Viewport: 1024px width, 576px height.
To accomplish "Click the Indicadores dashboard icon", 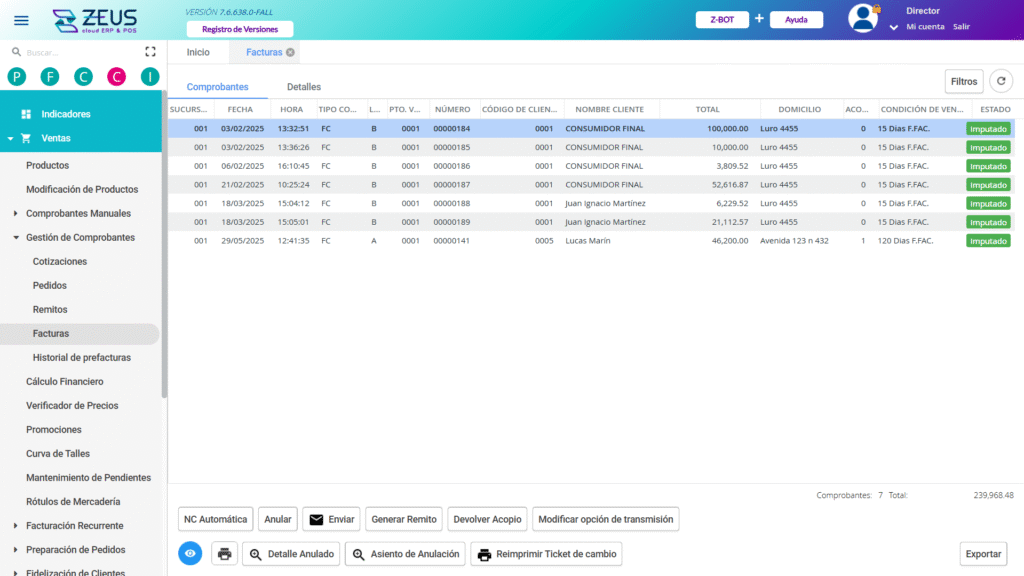I will point(26,114).
